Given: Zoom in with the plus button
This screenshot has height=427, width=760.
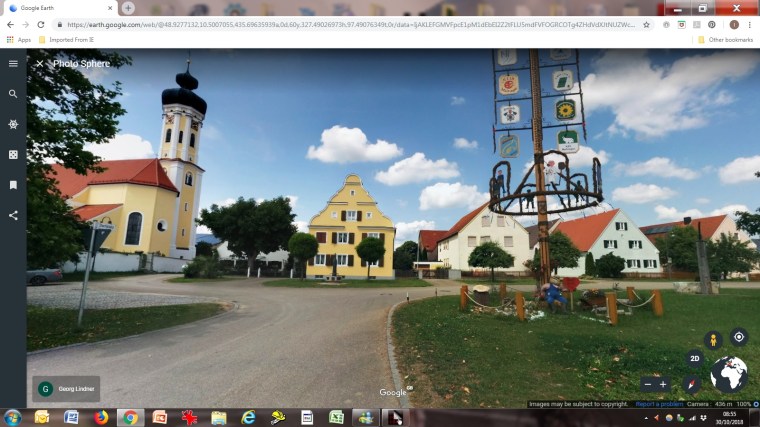Looking at the screenshot, I should point(663,384).
